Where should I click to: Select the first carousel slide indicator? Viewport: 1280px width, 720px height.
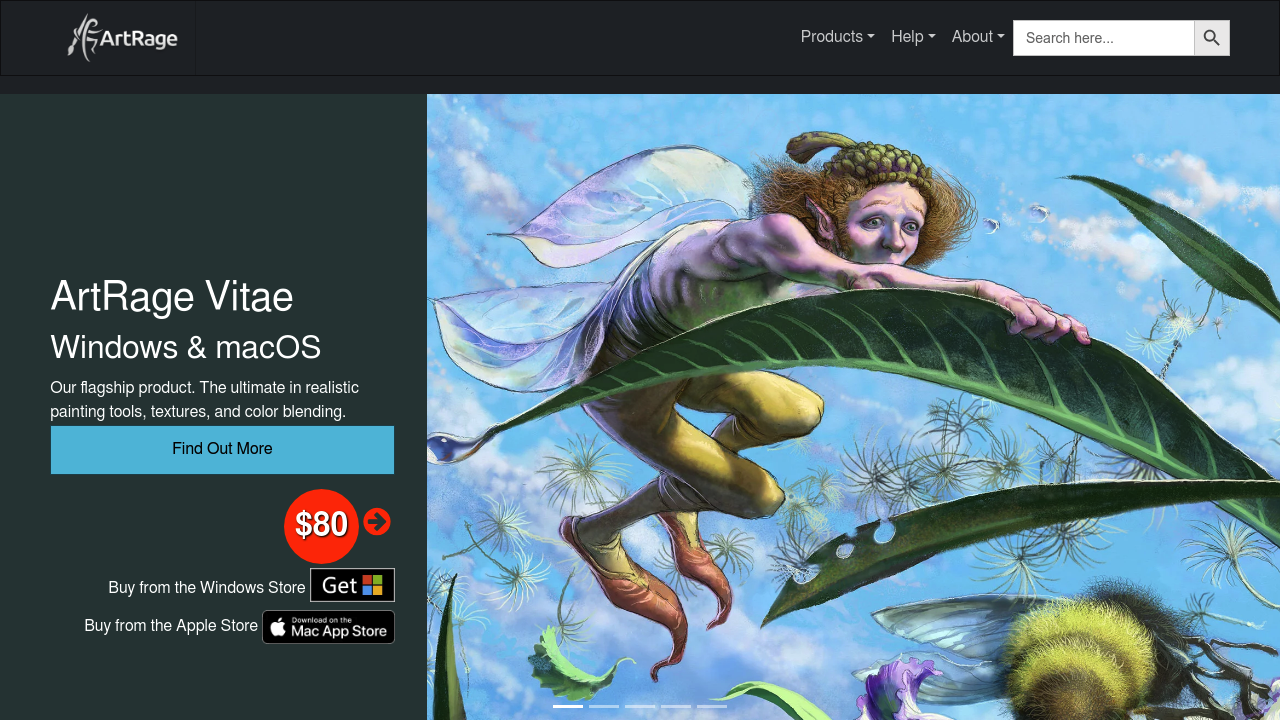568,706
